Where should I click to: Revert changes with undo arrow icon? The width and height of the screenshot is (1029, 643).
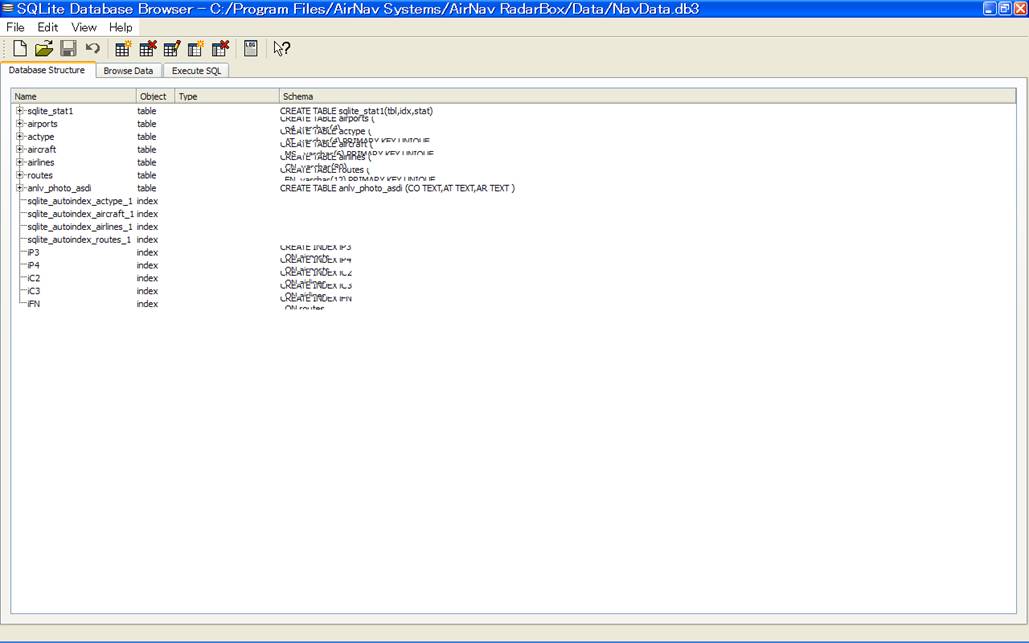pyautogui.click(x=93, y=49)
